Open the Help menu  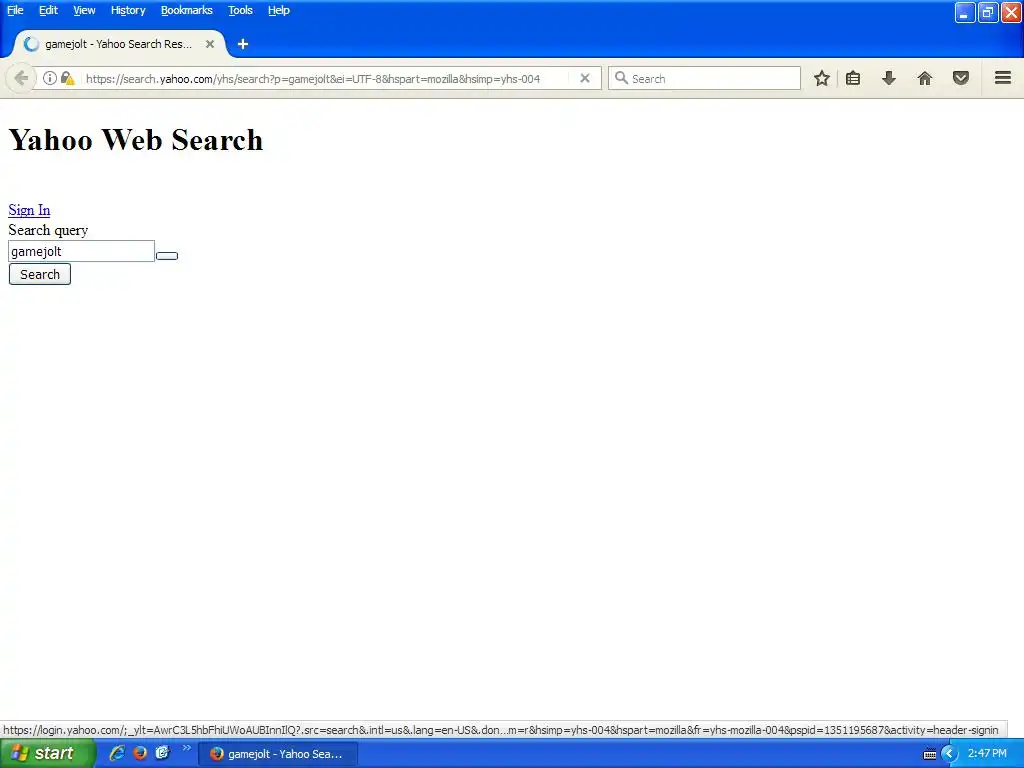coord(279,10)
